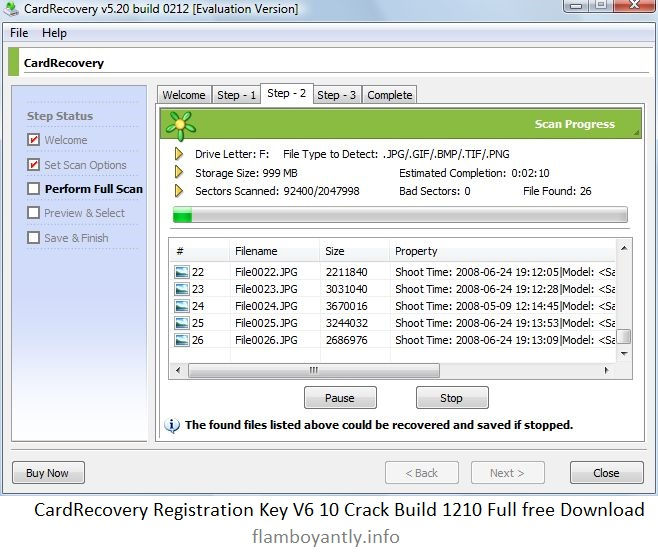The width and height of the screenshot is (658, 556).
Task: Click the arrow bullet beside Sectors Scanned
Action: click(x=179, y=191)
